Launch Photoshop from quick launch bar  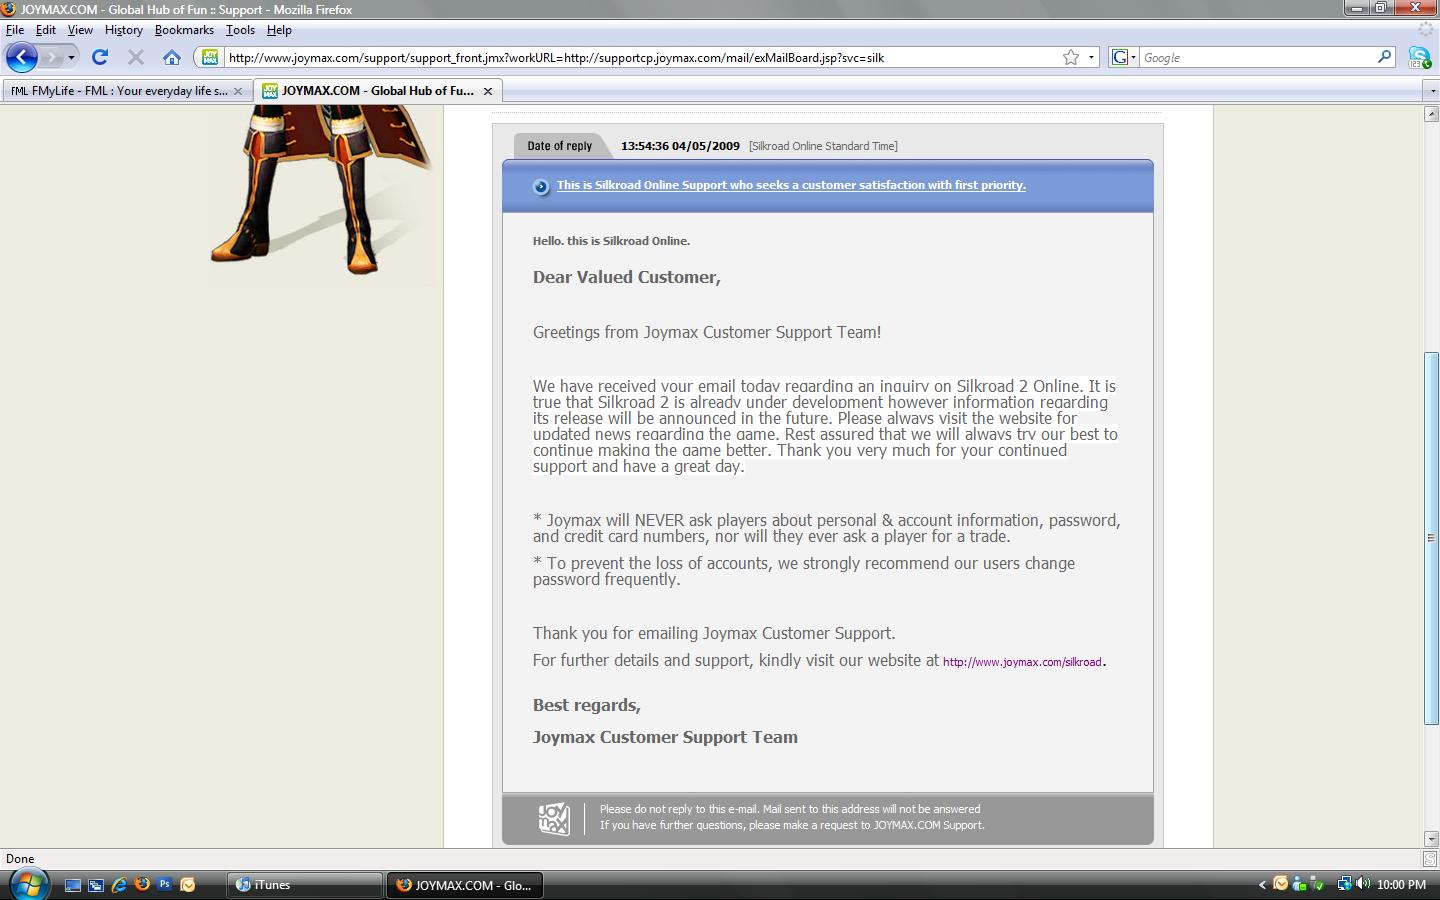pos(165,884)
